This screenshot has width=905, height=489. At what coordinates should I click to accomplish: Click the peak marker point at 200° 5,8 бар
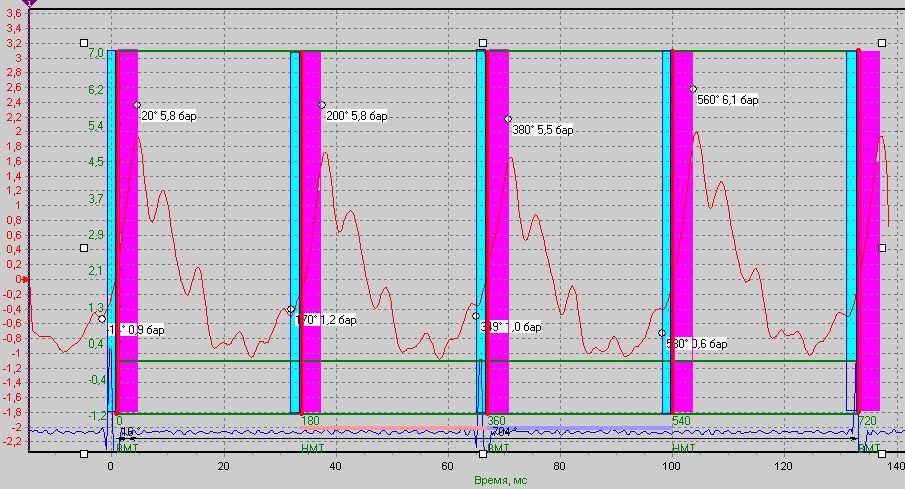tap(322, 105)
